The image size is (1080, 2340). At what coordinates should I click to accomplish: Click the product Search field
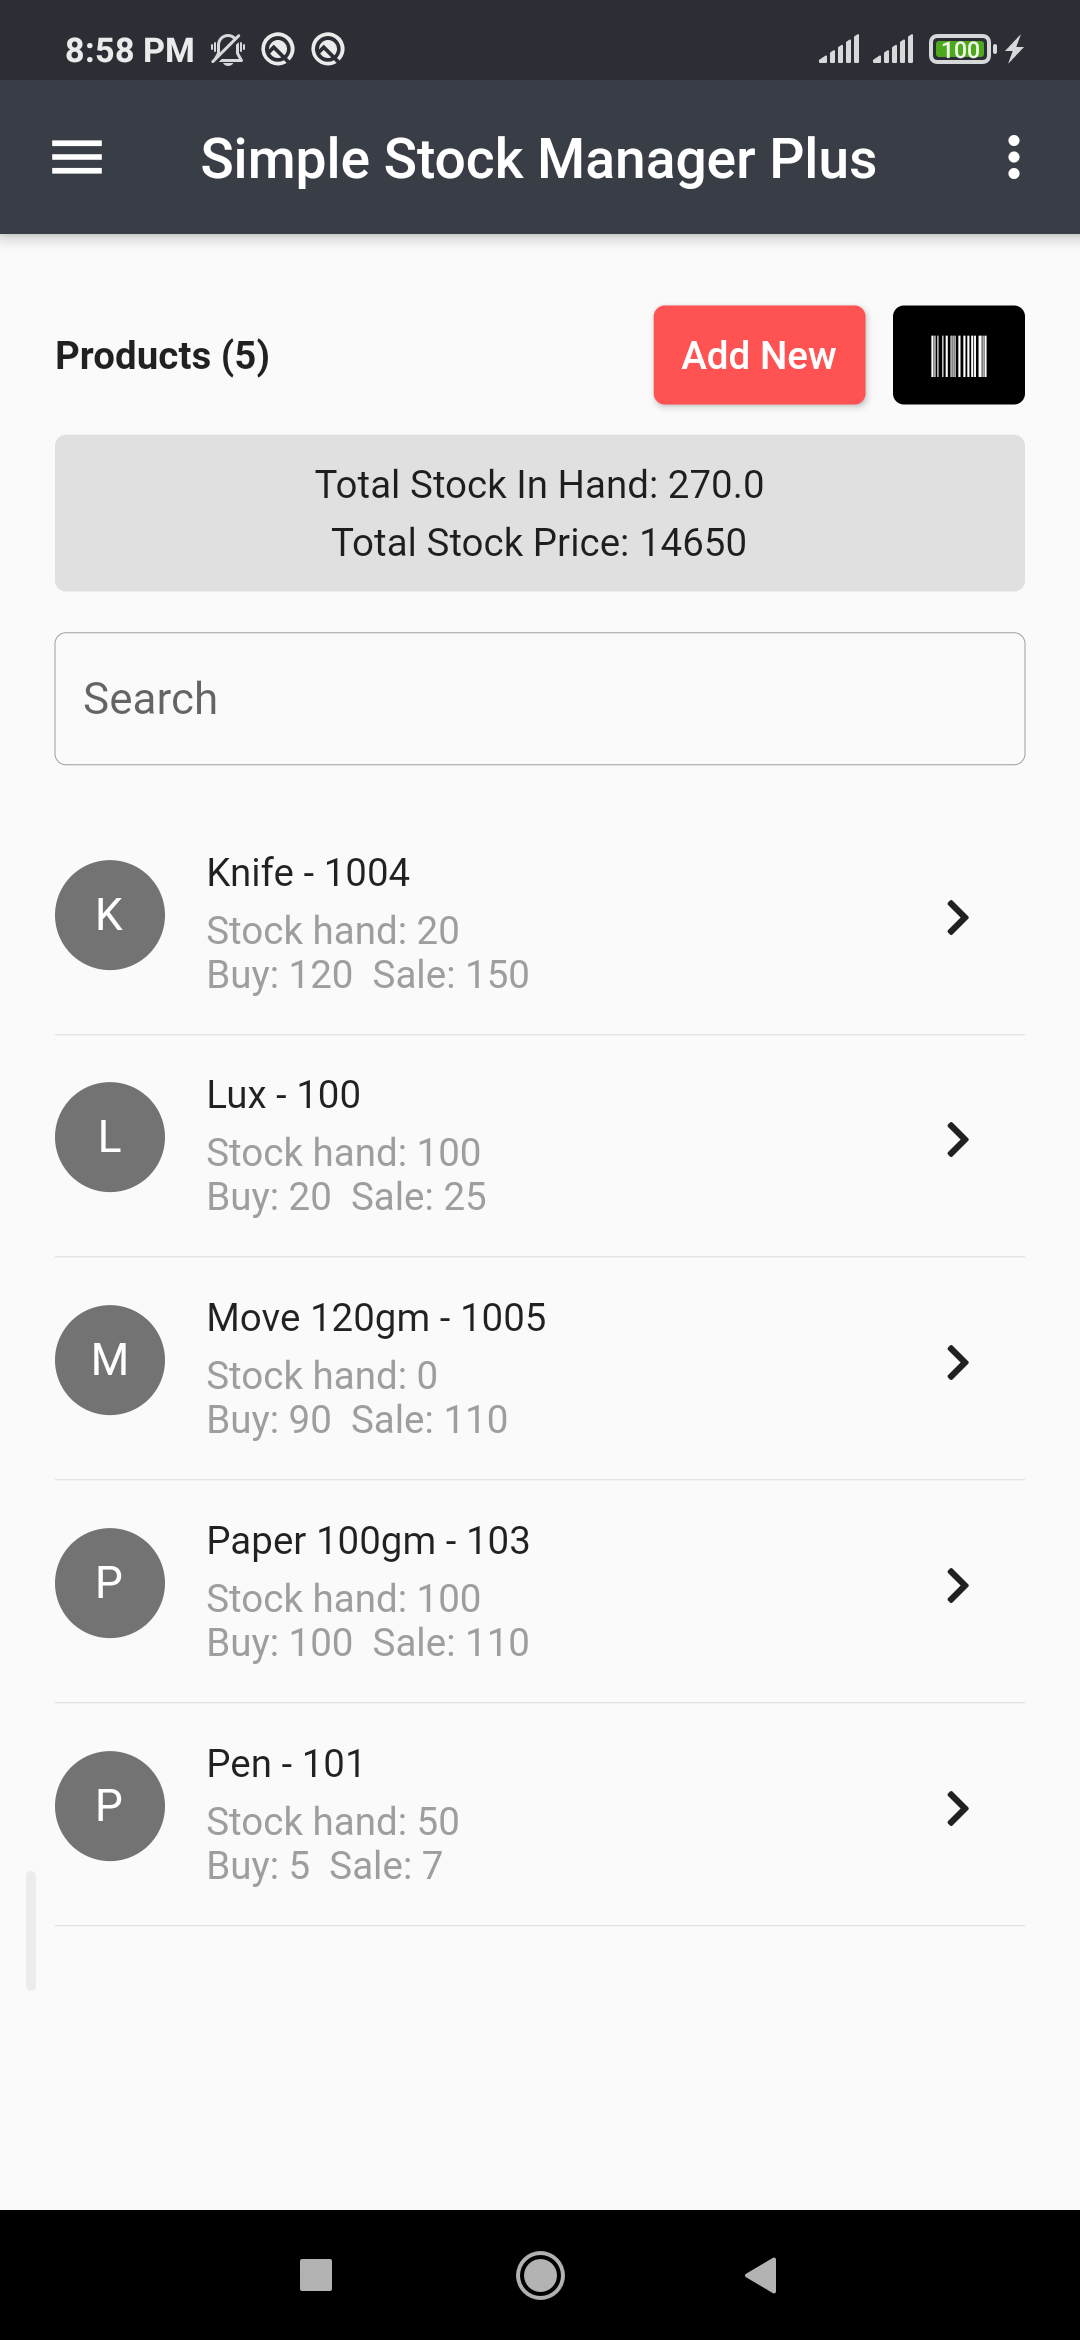point(540,699)
